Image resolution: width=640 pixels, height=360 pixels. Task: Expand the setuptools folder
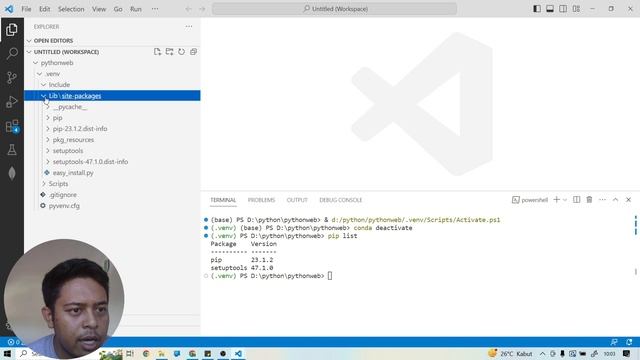[x=112, y=151]
